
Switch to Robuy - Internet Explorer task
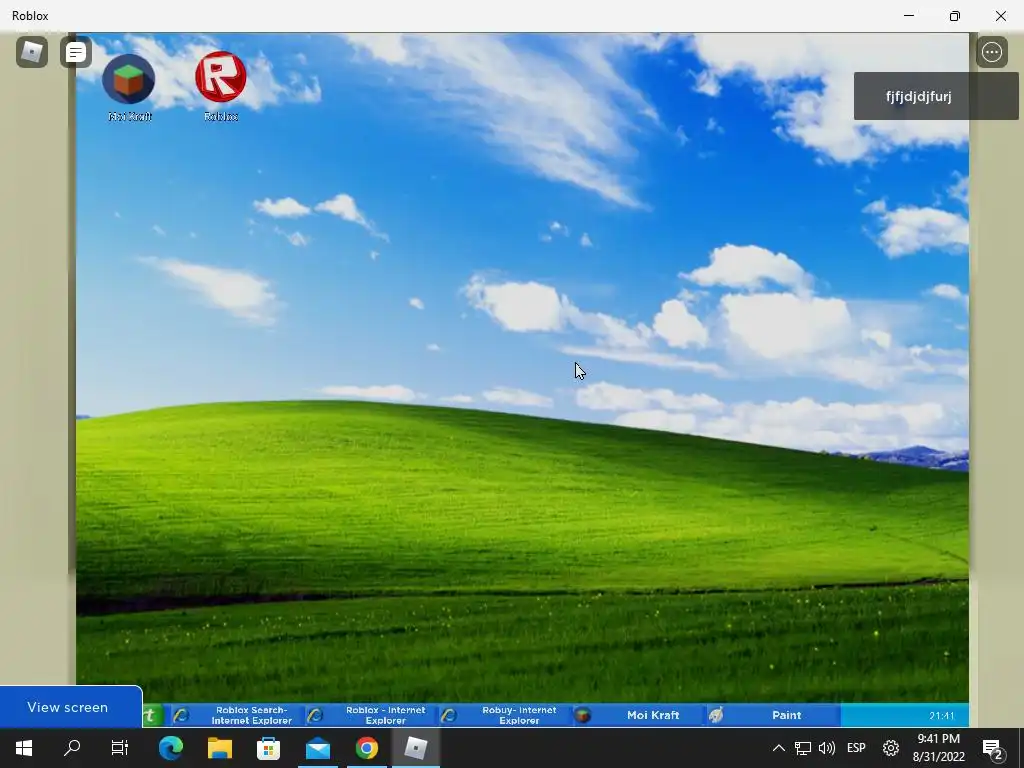click(x=504, y=715)
